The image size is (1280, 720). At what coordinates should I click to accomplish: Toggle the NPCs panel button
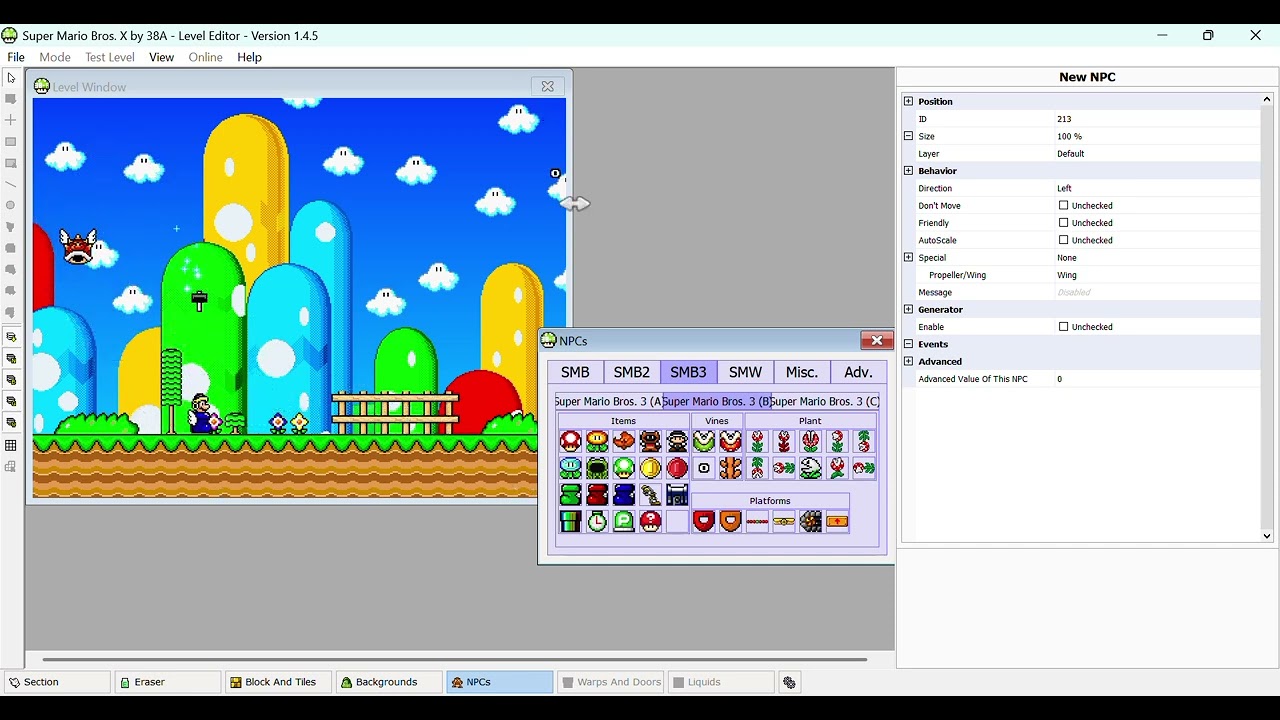pos(500,682)
